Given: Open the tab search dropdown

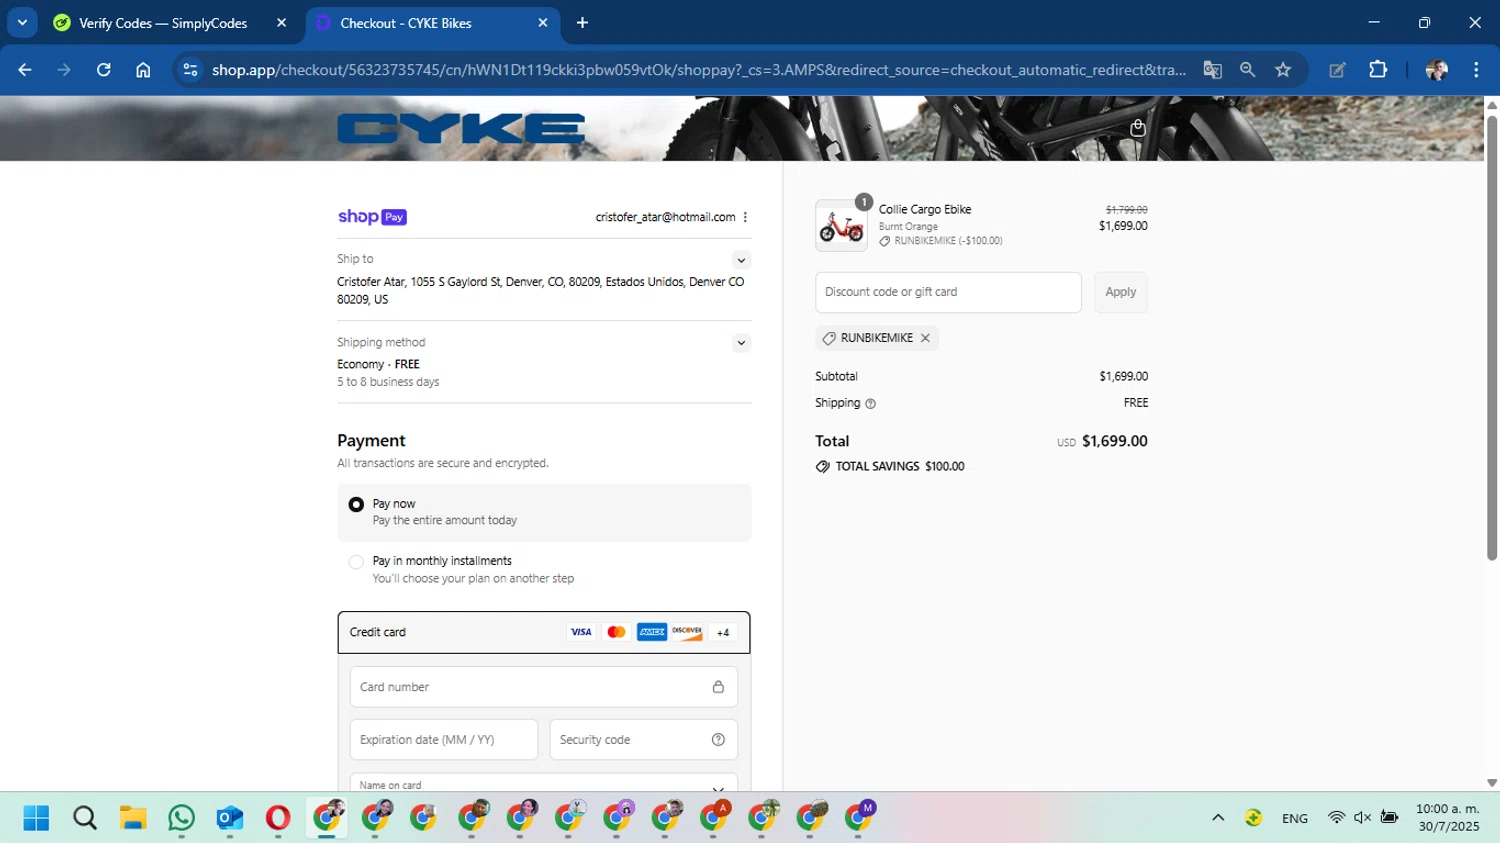Looking at the screenshot, I should pyautogui.click(x=22, y=23).
